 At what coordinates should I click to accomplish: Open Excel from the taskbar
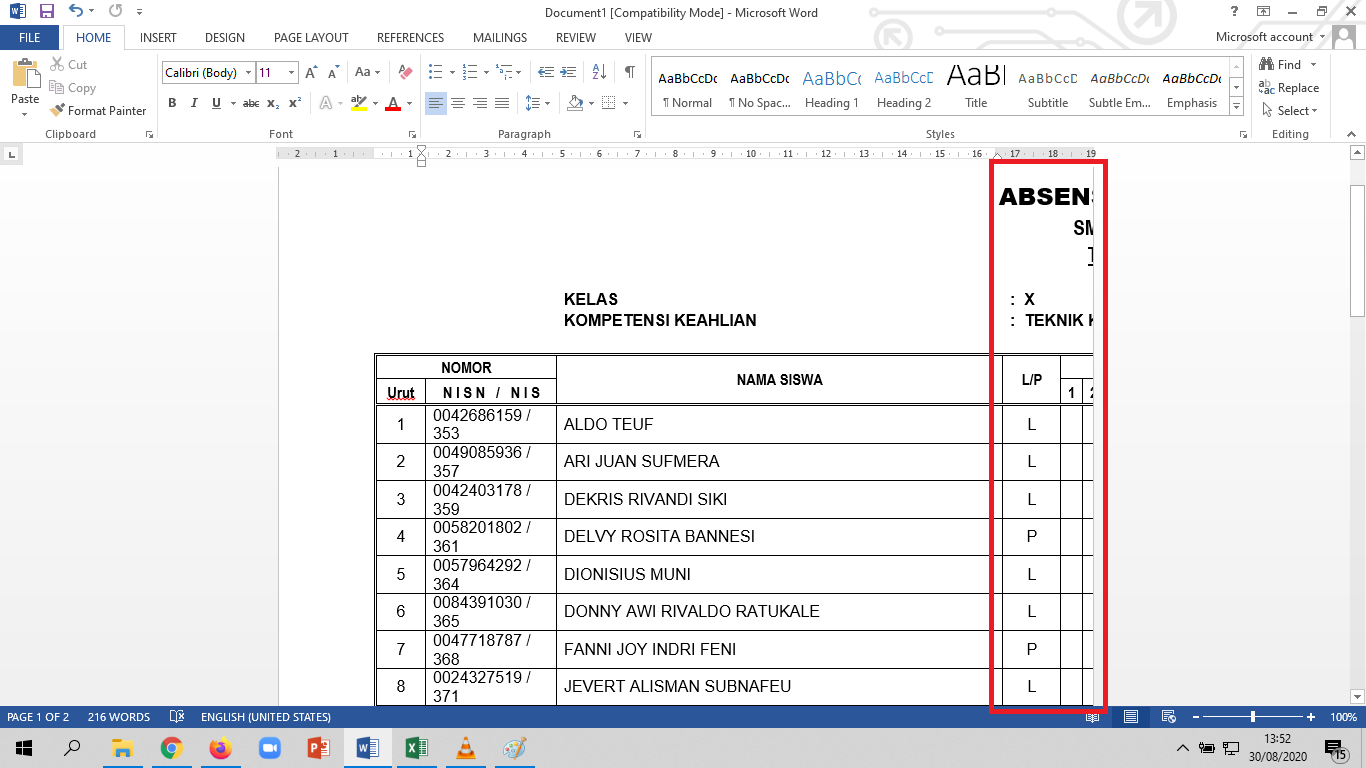(x=417, y=747)
